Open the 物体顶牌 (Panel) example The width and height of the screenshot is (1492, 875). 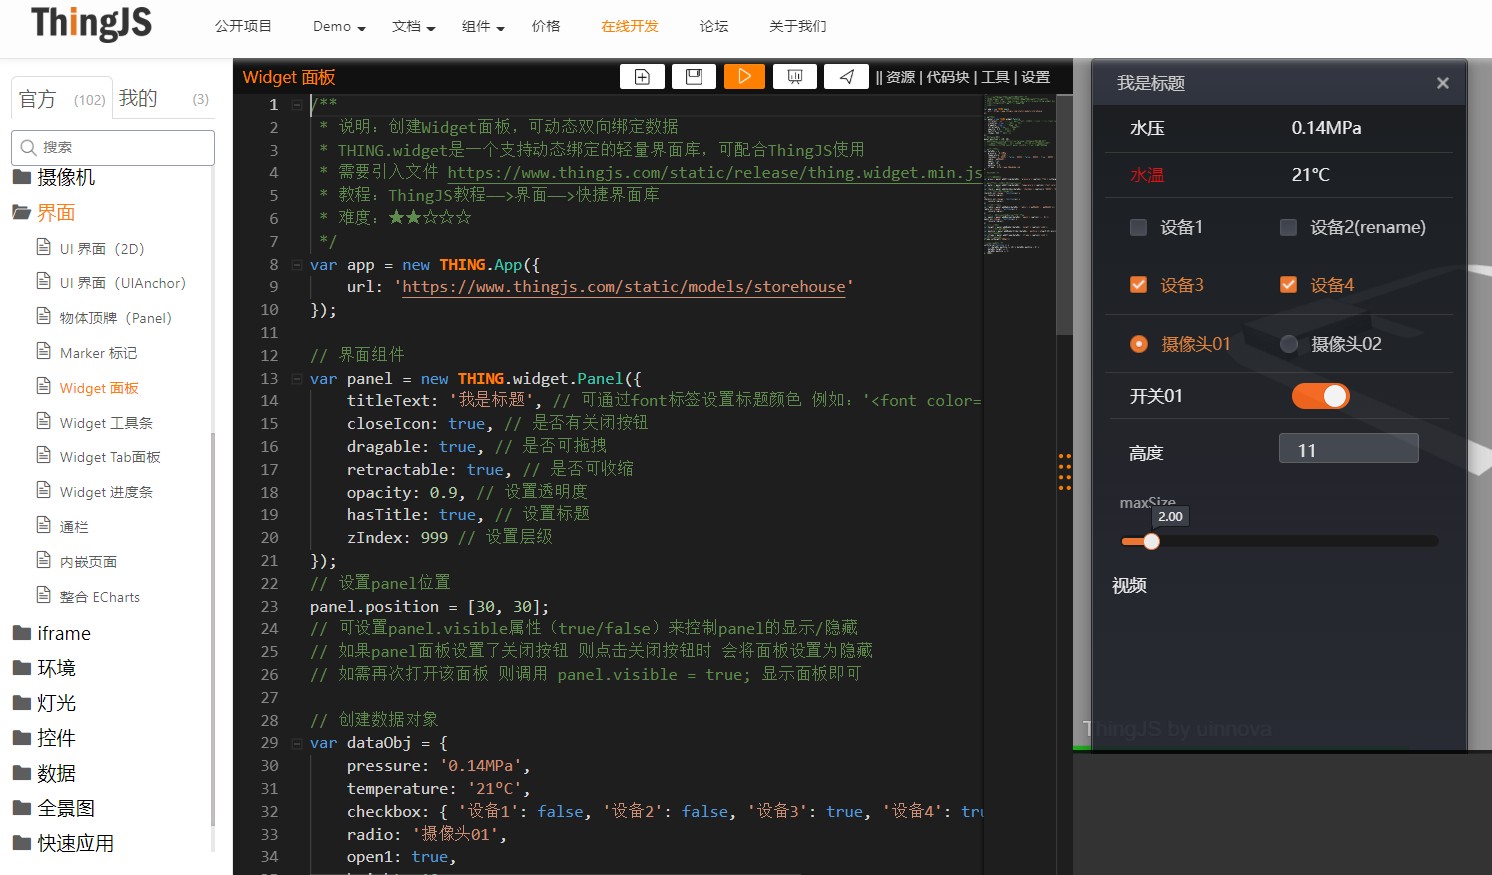point(115,318)
